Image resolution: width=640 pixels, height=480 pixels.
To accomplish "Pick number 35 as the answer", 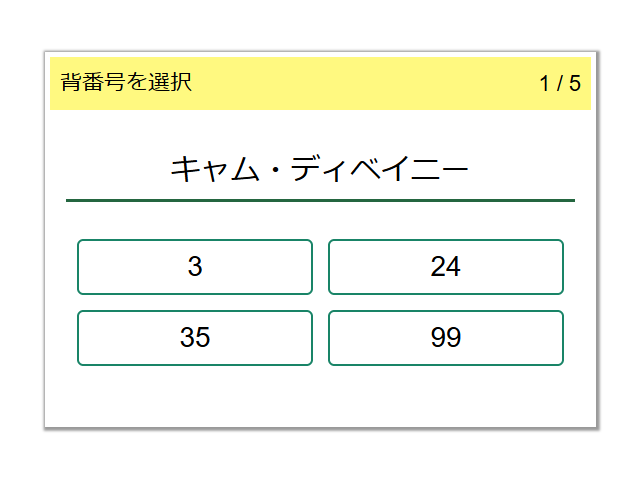I will tap(195, 338).
